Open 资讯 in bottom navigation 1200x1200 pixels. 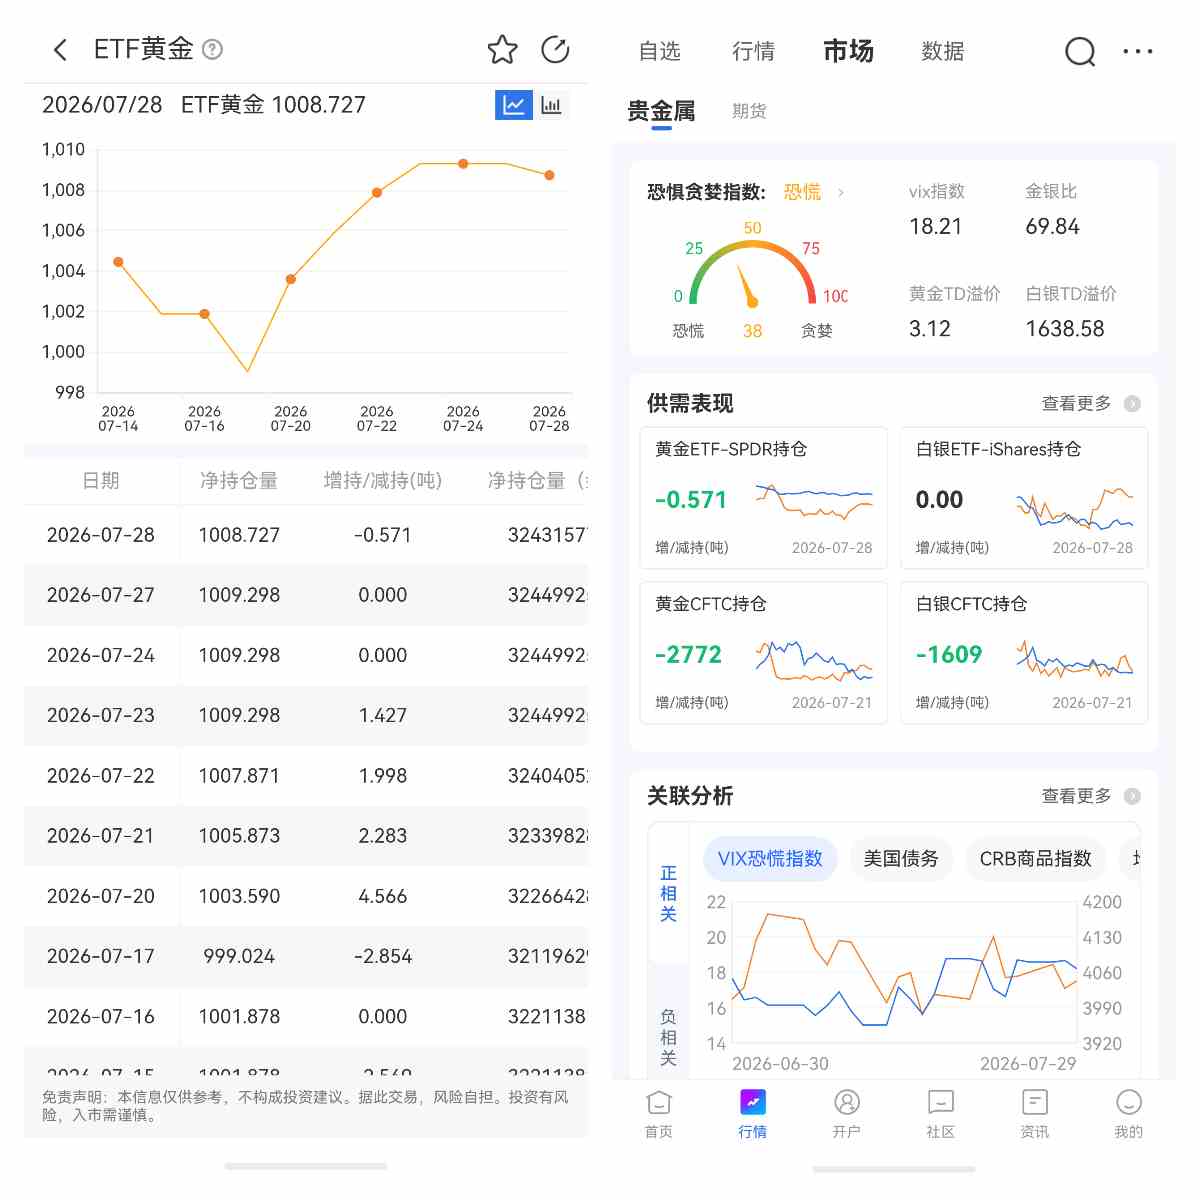pos(1034,1114)
